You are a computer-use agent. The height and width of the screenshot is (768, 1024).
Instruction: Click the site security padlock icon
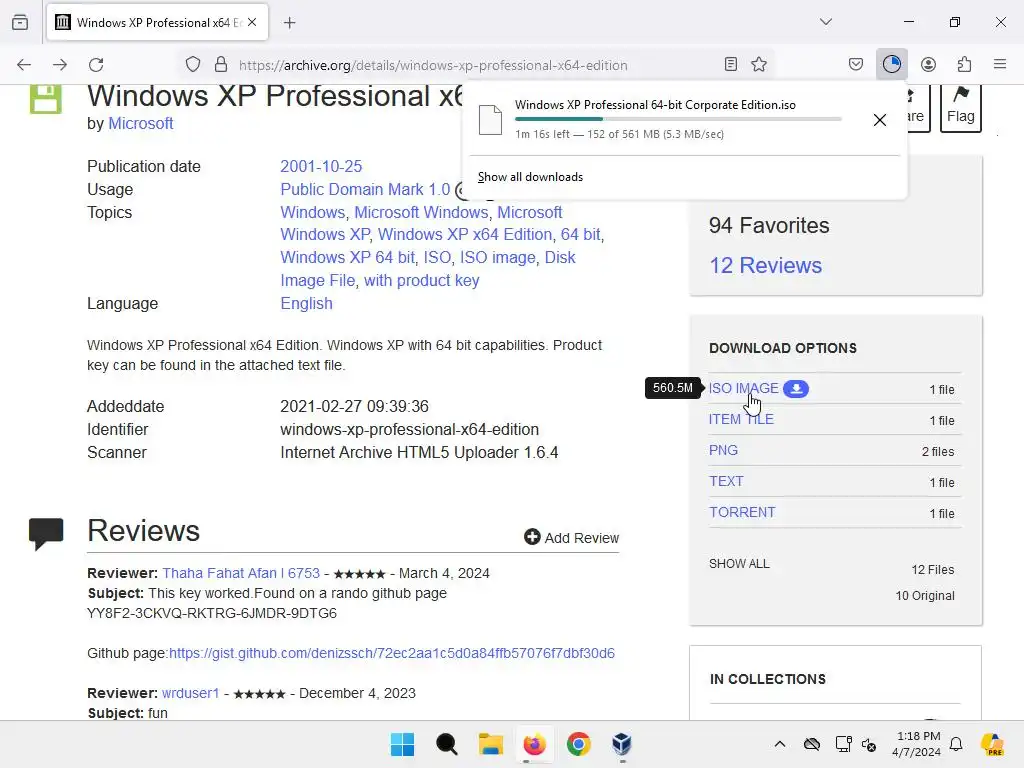coord(221,65)
